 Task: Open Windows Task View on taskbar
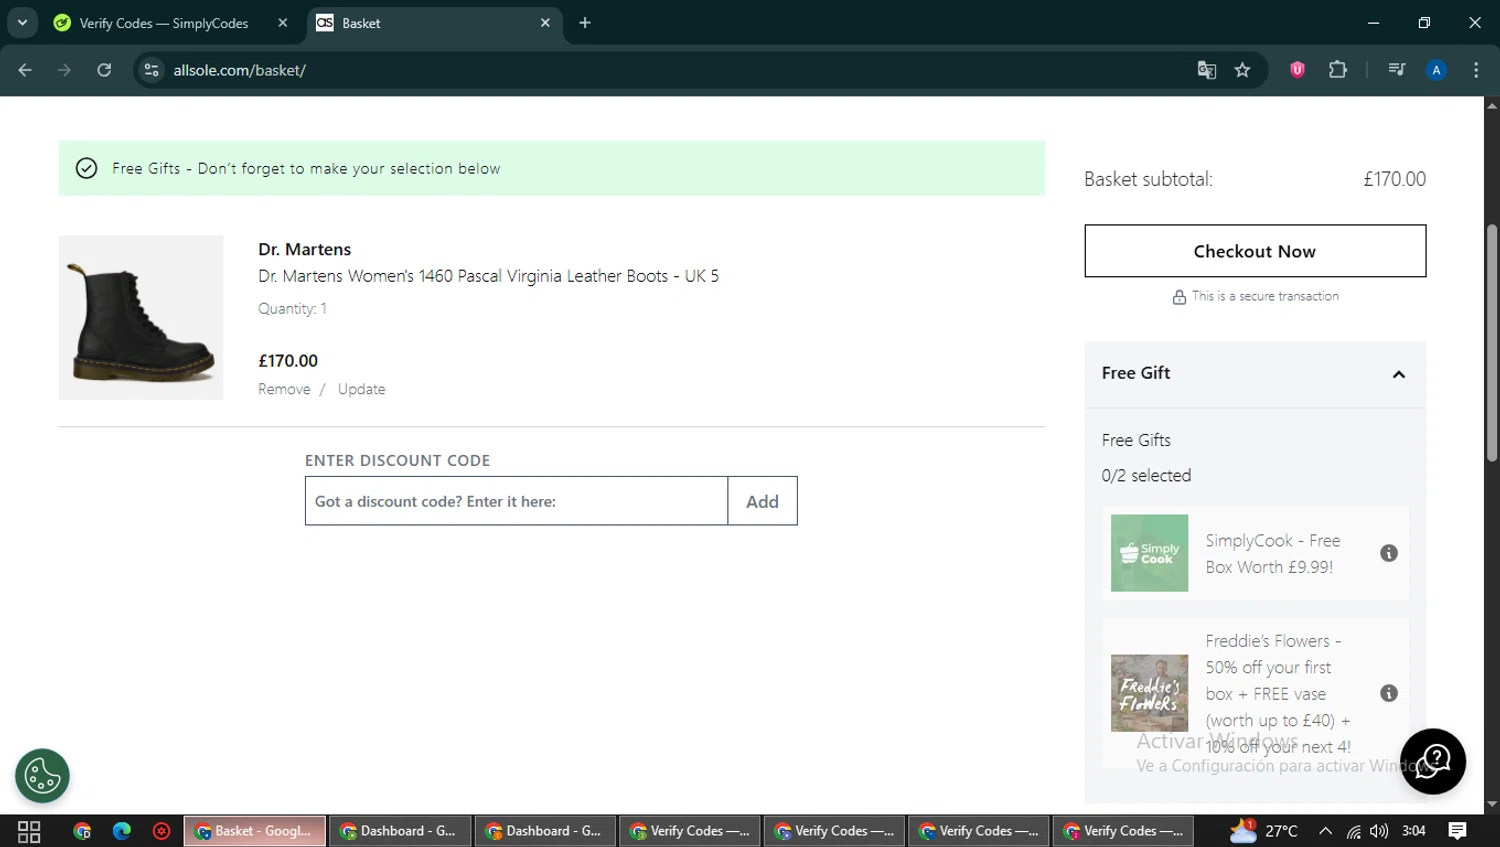coord(29,831)
